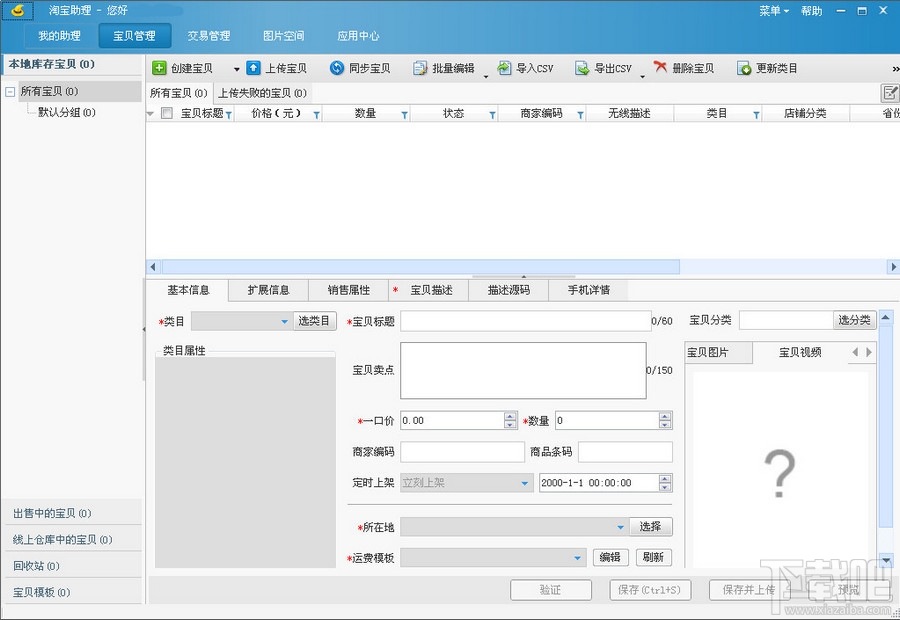Click filter icon on 数量 column
The height and width of the screenshot is (620, 900).
click(x=404, y=115)
